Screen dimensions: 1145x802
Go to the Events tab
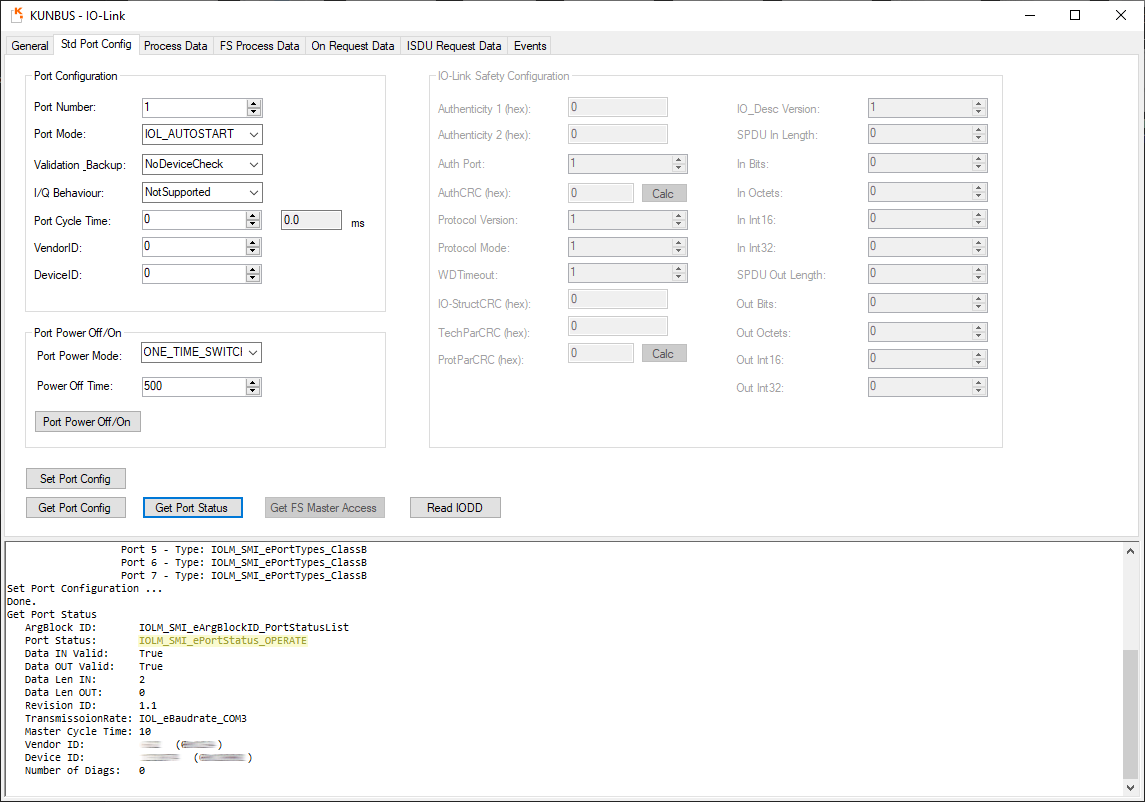[529, 46]
